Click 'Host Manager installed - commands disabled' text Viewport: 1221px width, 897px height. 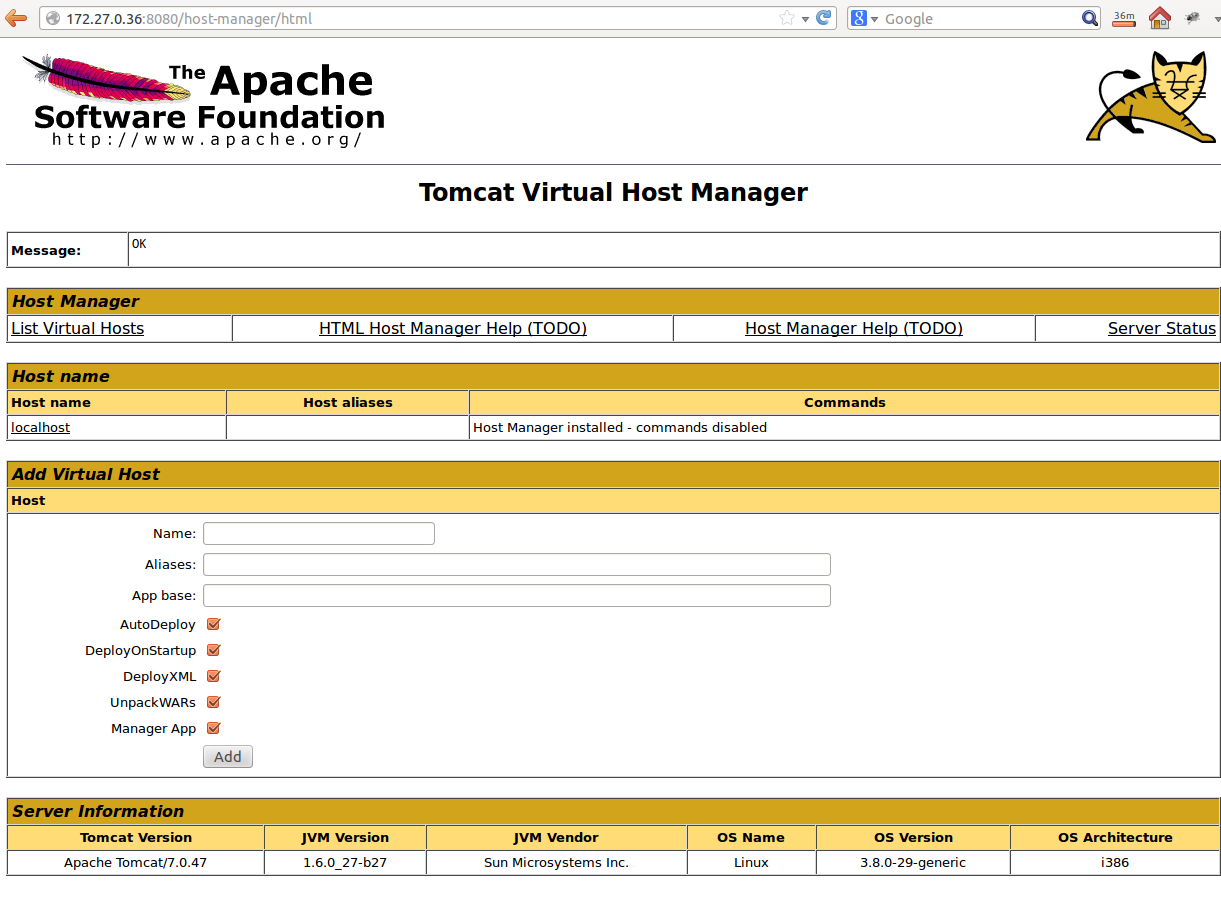click(620, 427)
